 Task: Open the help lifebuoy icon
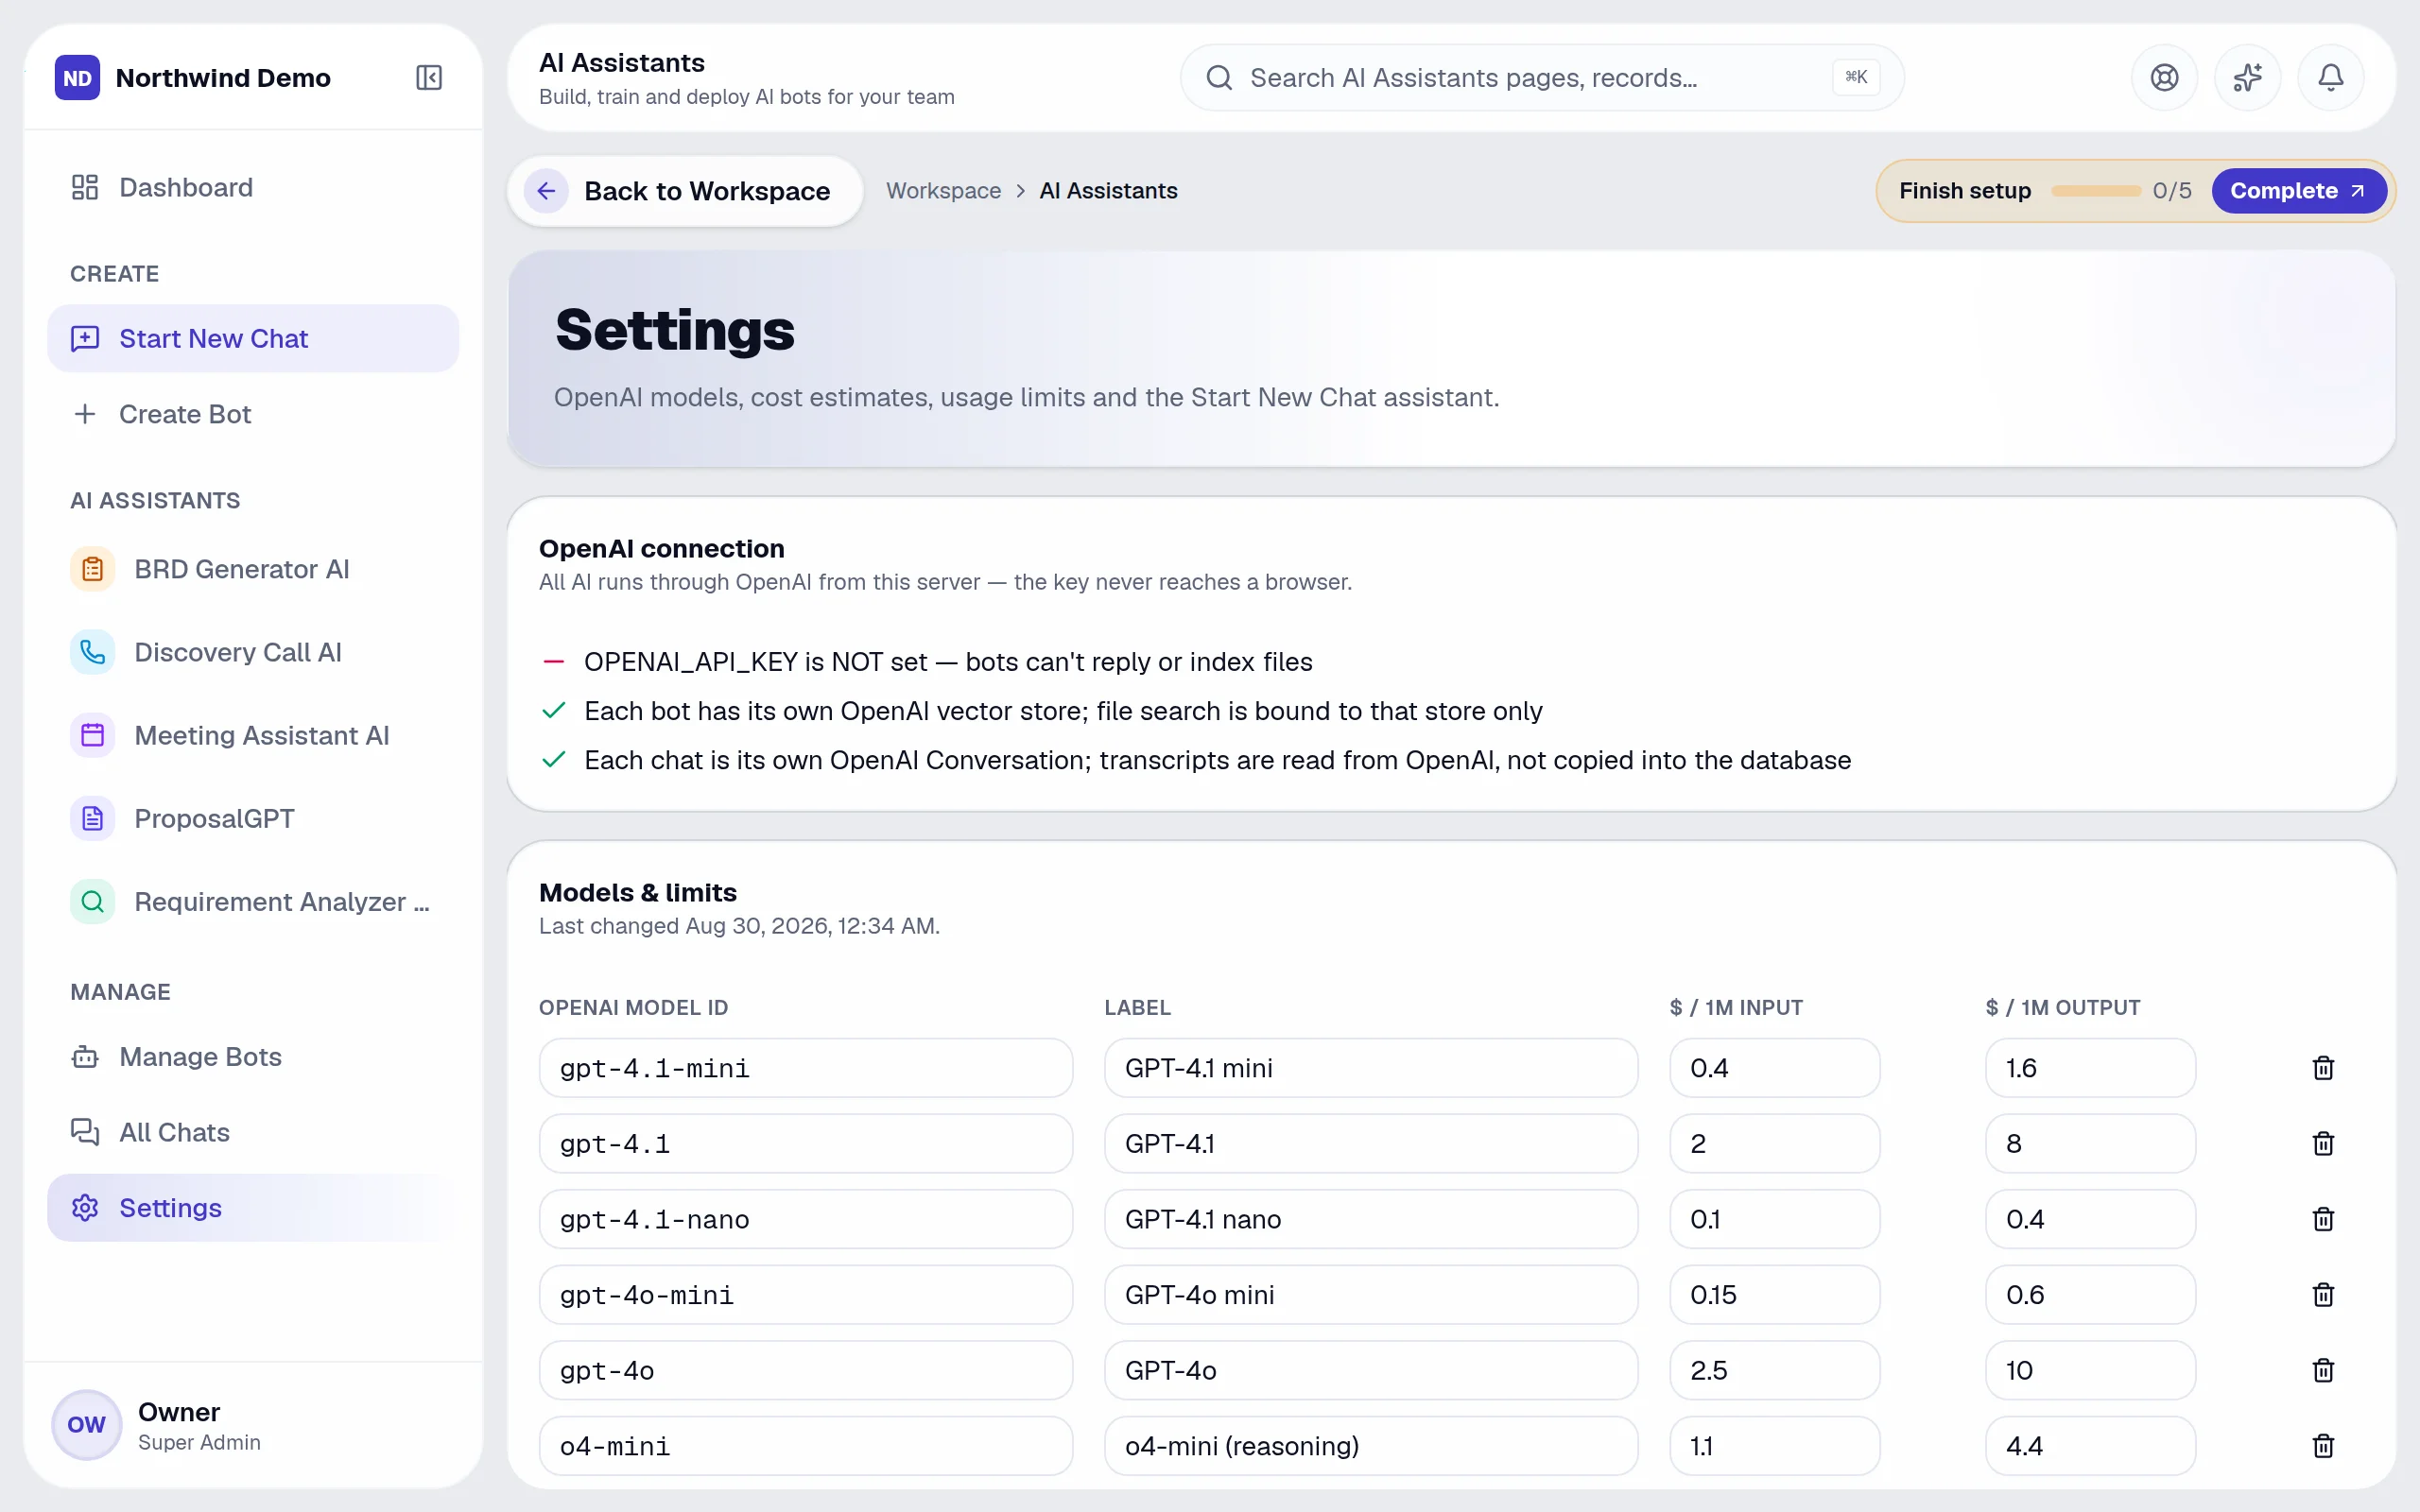point(2164,77)
